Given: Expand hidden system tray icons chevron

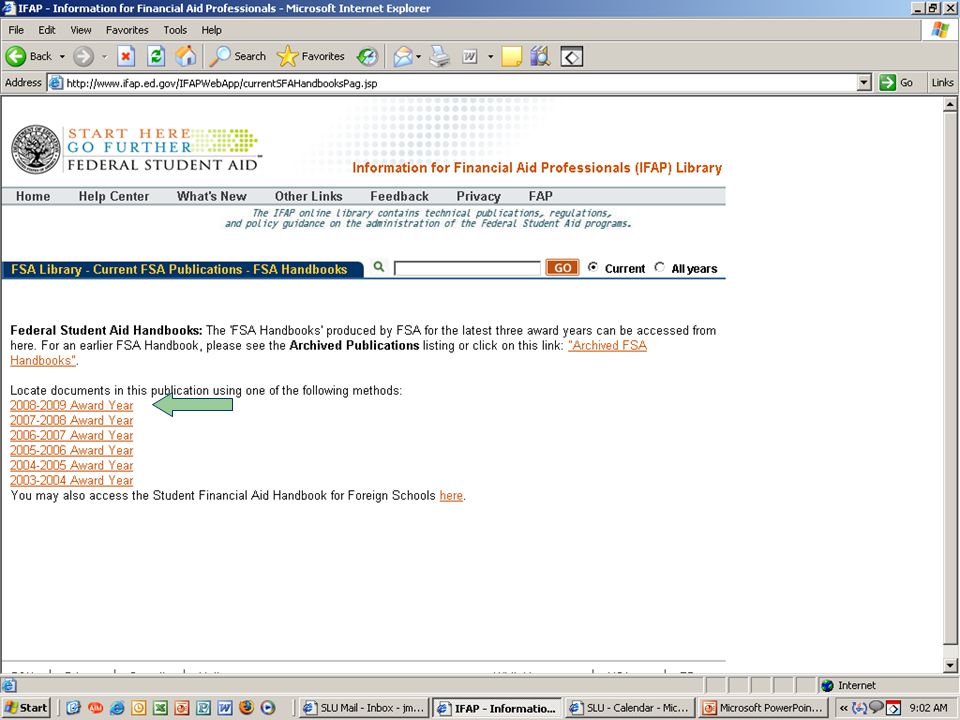Looking at the screenshot, I should point(843,708).
